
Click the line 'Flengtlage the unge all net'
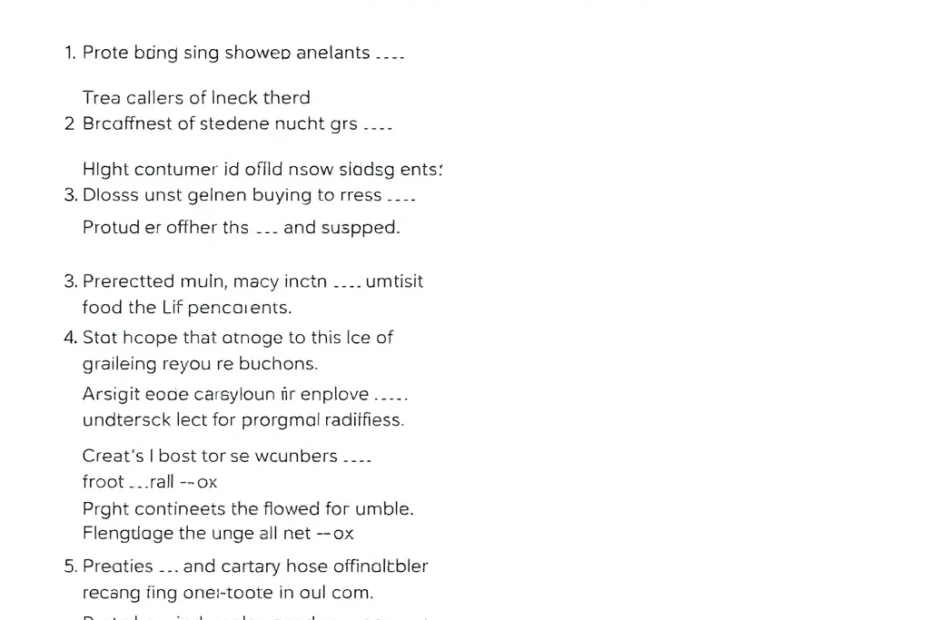(x=218, y=533)
